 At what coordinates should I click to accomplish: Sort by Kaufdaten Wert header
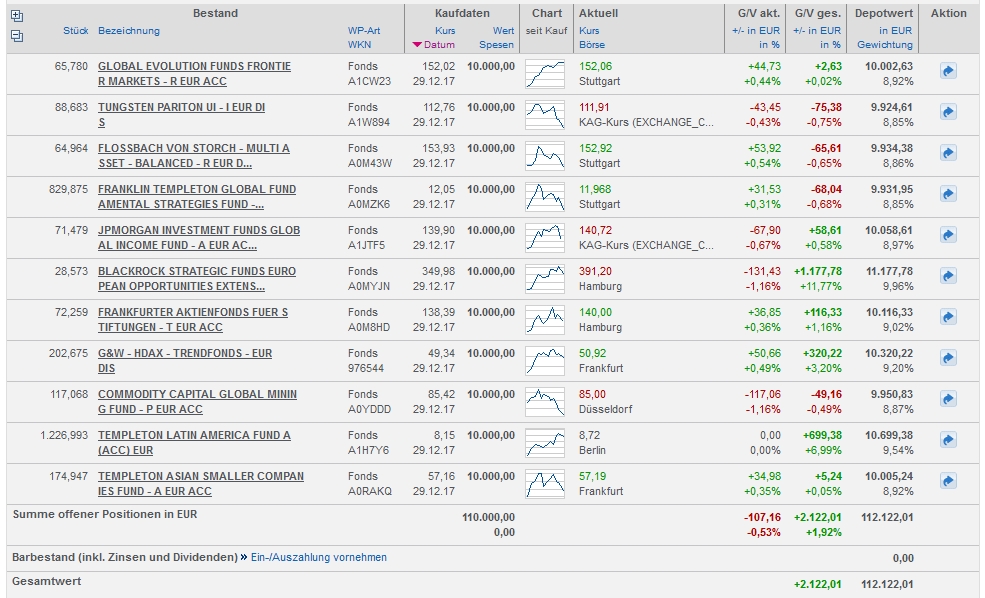coord(503,30)
